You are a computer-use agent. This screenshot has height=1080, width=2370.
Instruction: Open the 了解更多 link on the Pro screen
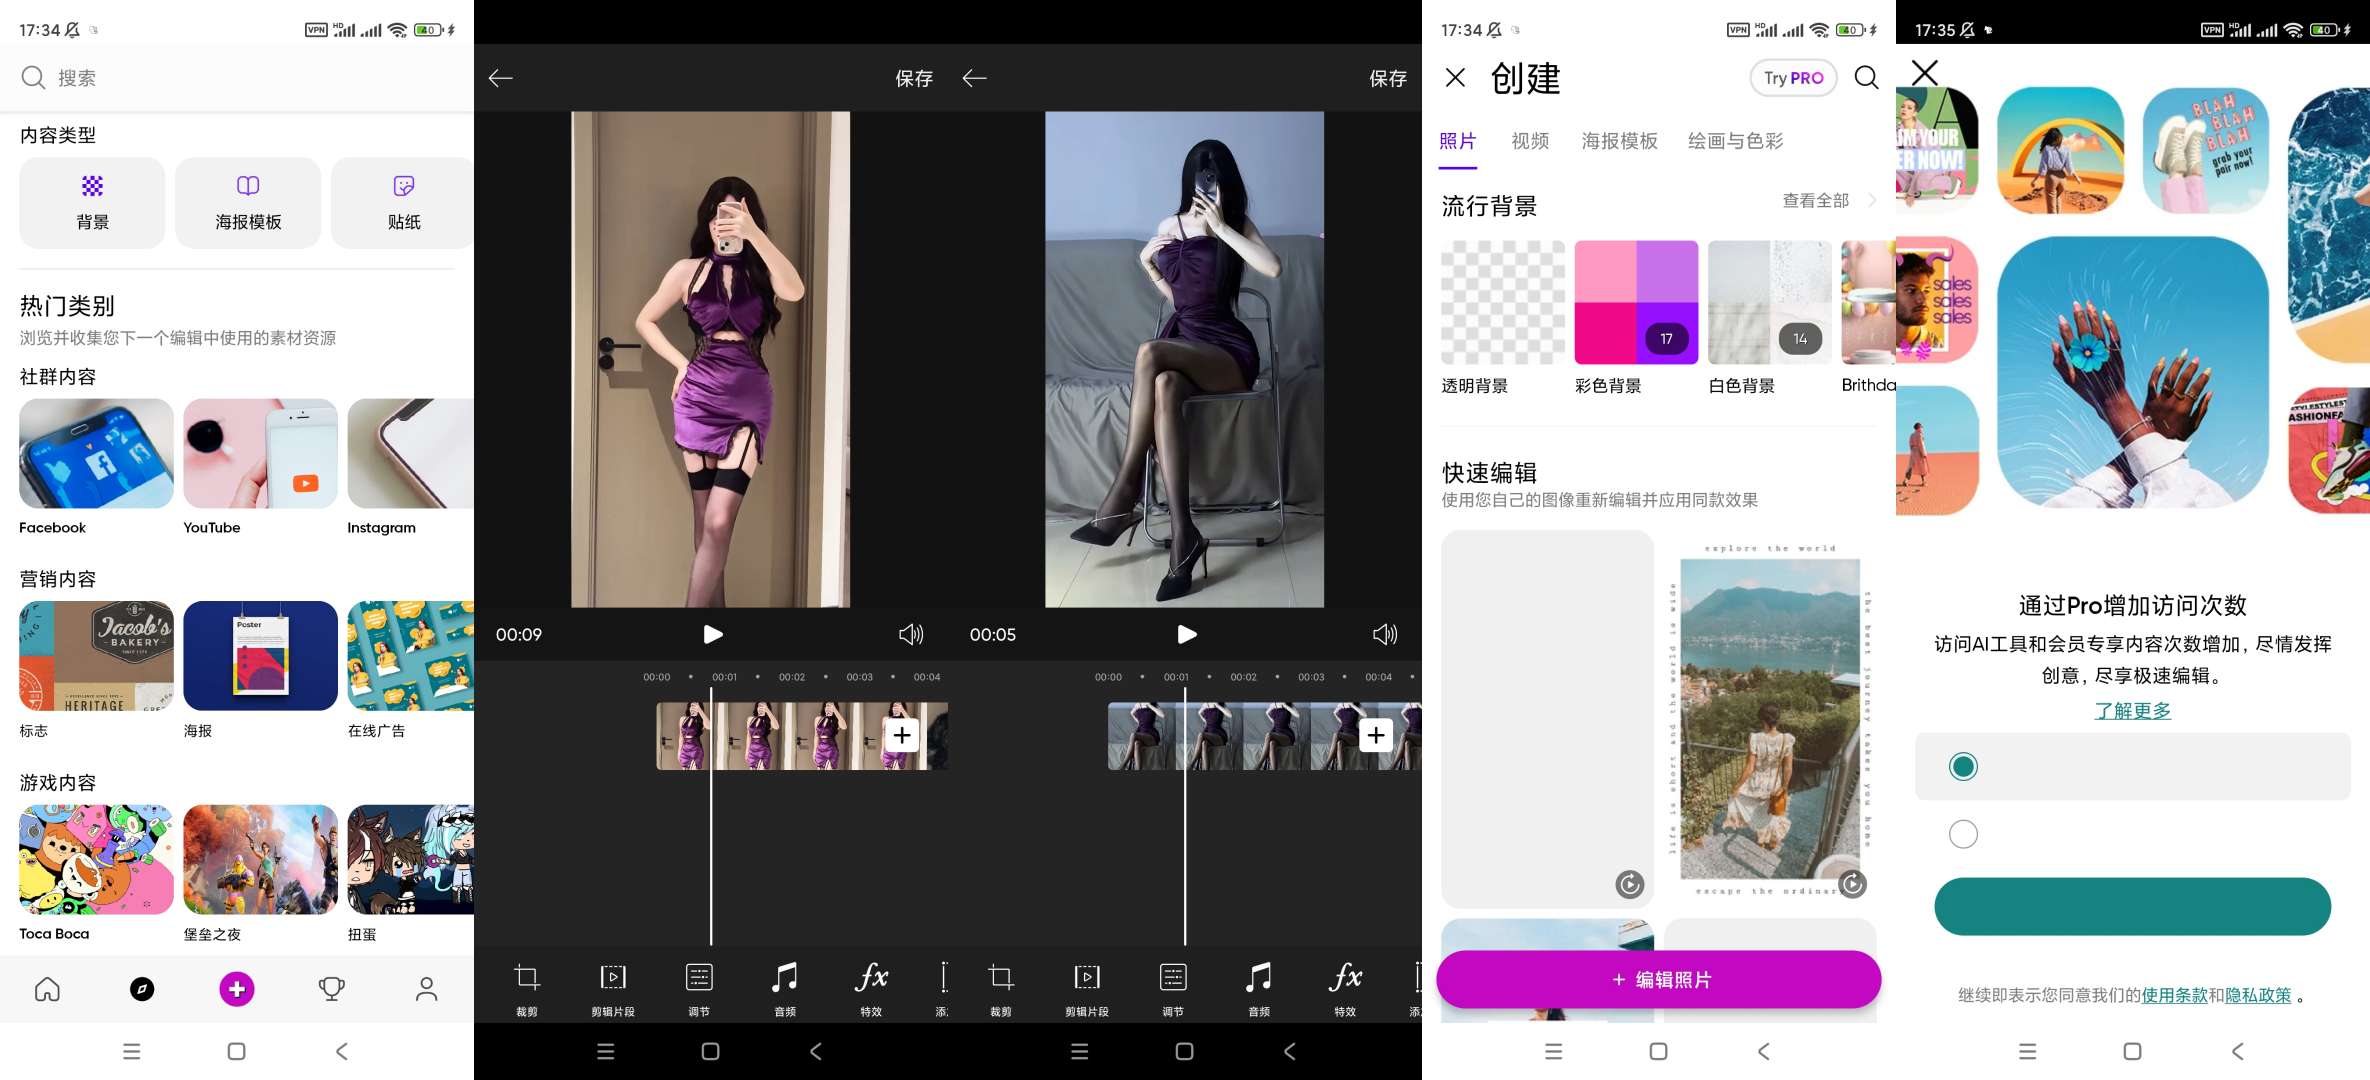coord(2133,710)
